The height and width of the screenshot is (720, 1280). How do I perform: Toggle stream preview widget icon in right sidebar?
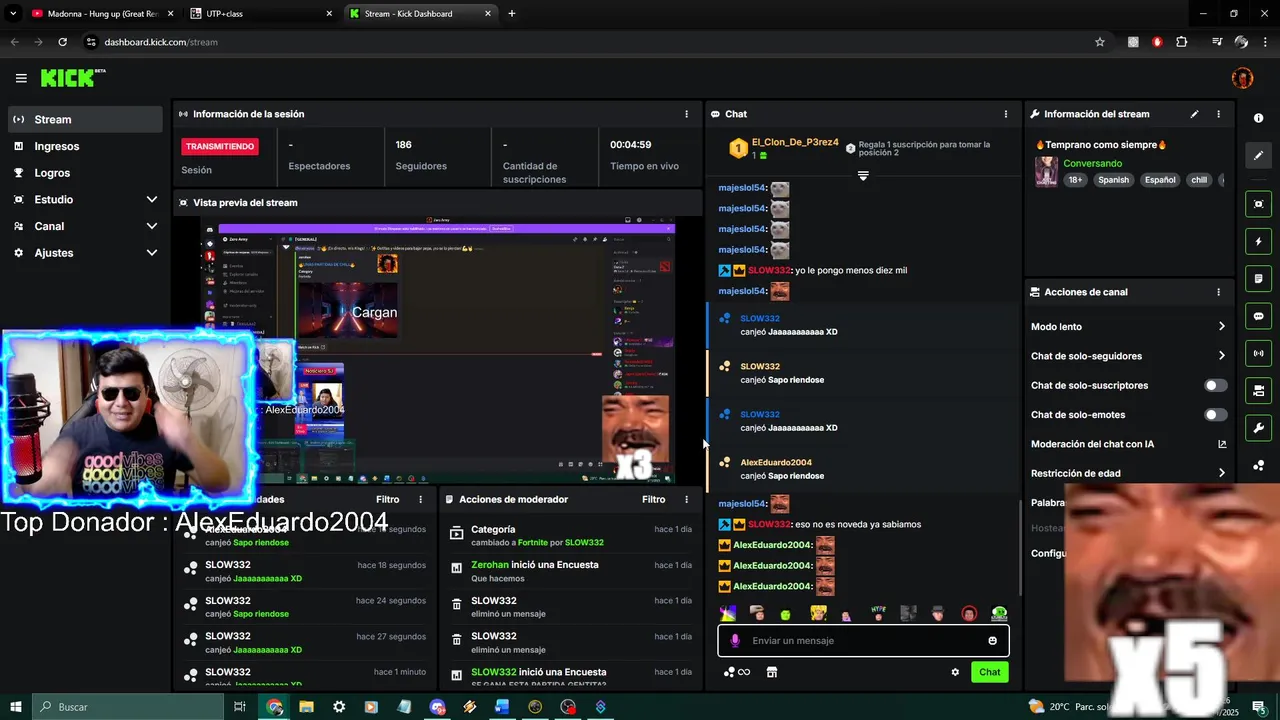tap(1258, 204)
